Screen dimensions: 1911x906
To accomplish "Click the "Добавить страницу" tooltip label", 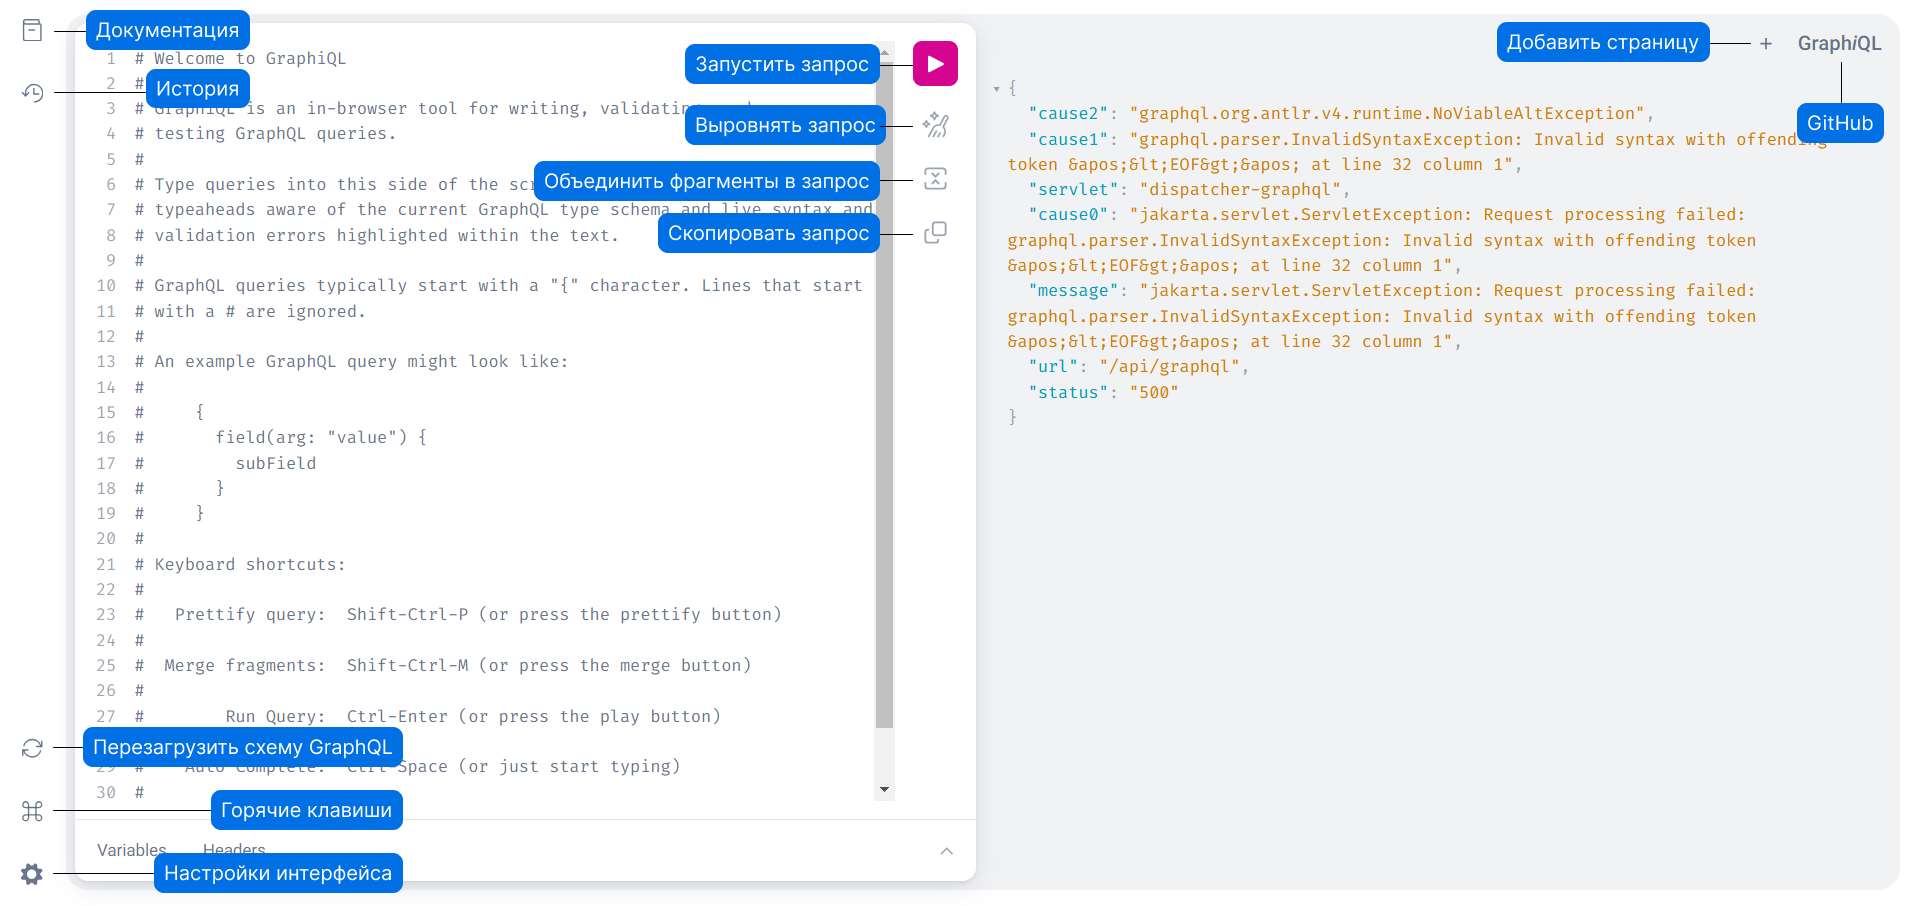I will (1602, 43).
